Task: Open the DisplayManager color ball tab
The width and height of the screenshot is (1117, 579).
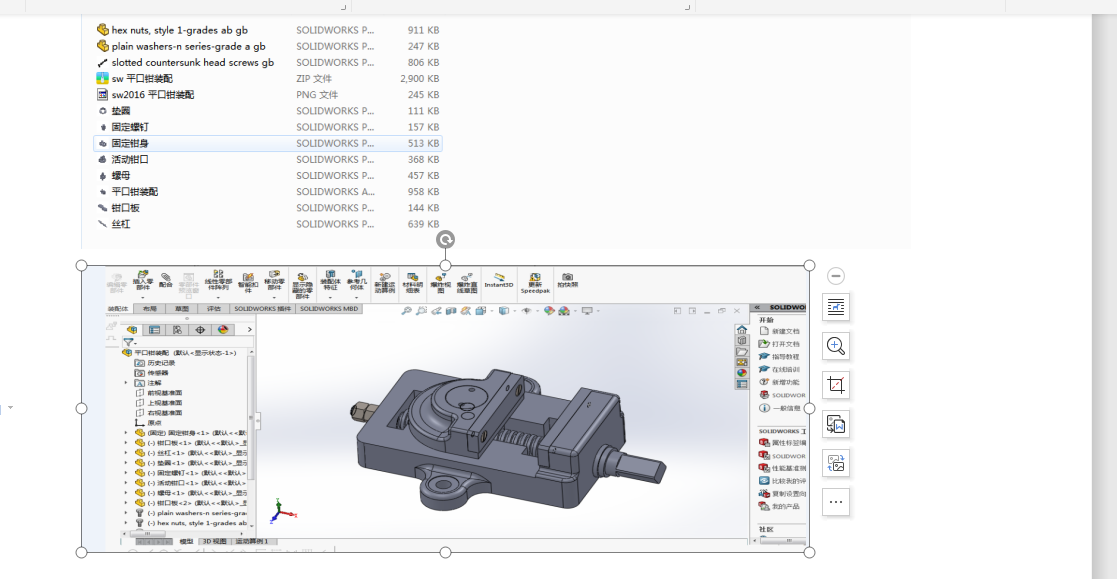Action: tap(223, 329)
